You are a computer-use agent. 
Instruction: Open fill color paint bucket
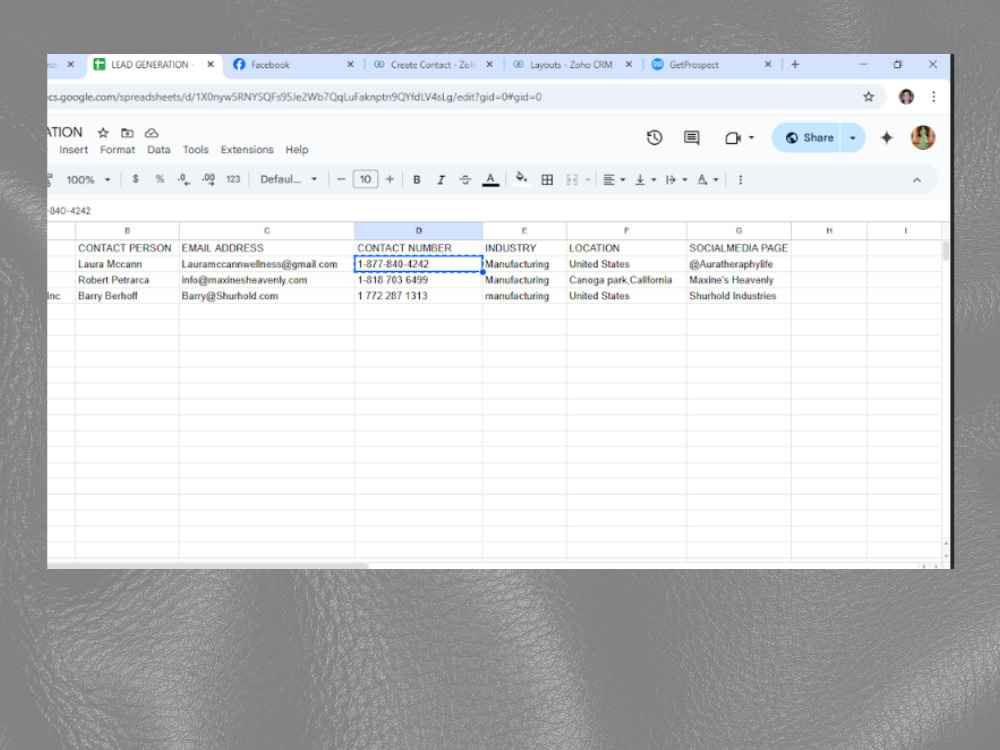click(x=521, y=179)
